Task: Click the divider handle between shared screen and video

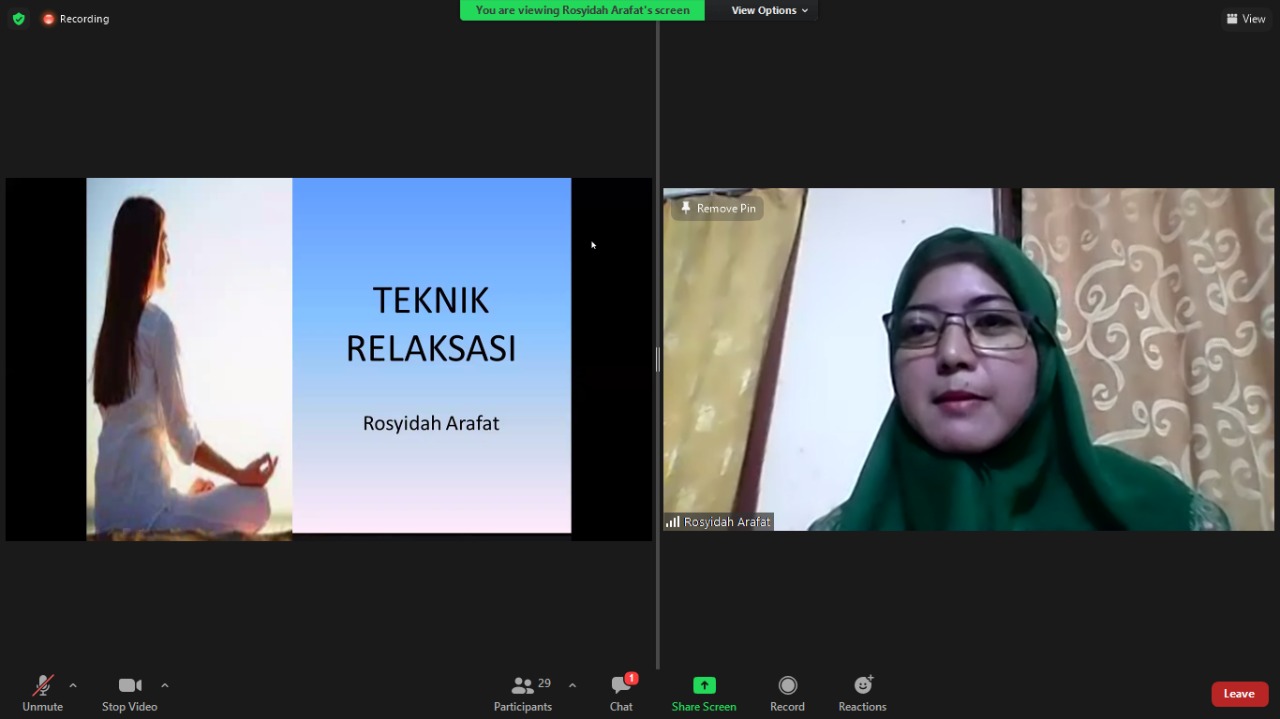Action: (657, 360)
